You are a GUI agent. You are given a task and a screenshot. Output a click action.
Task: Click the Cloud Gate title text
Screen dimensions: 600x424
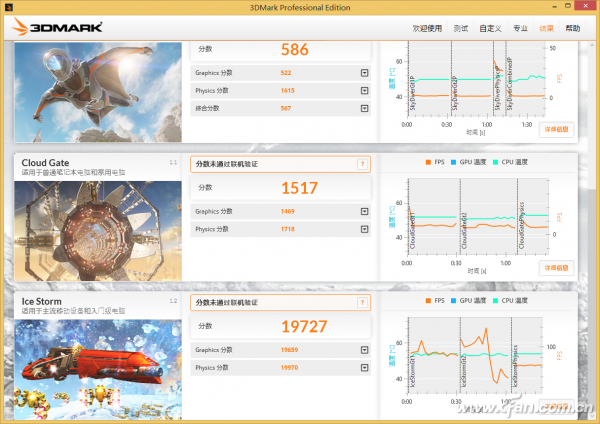coord(45,163)
